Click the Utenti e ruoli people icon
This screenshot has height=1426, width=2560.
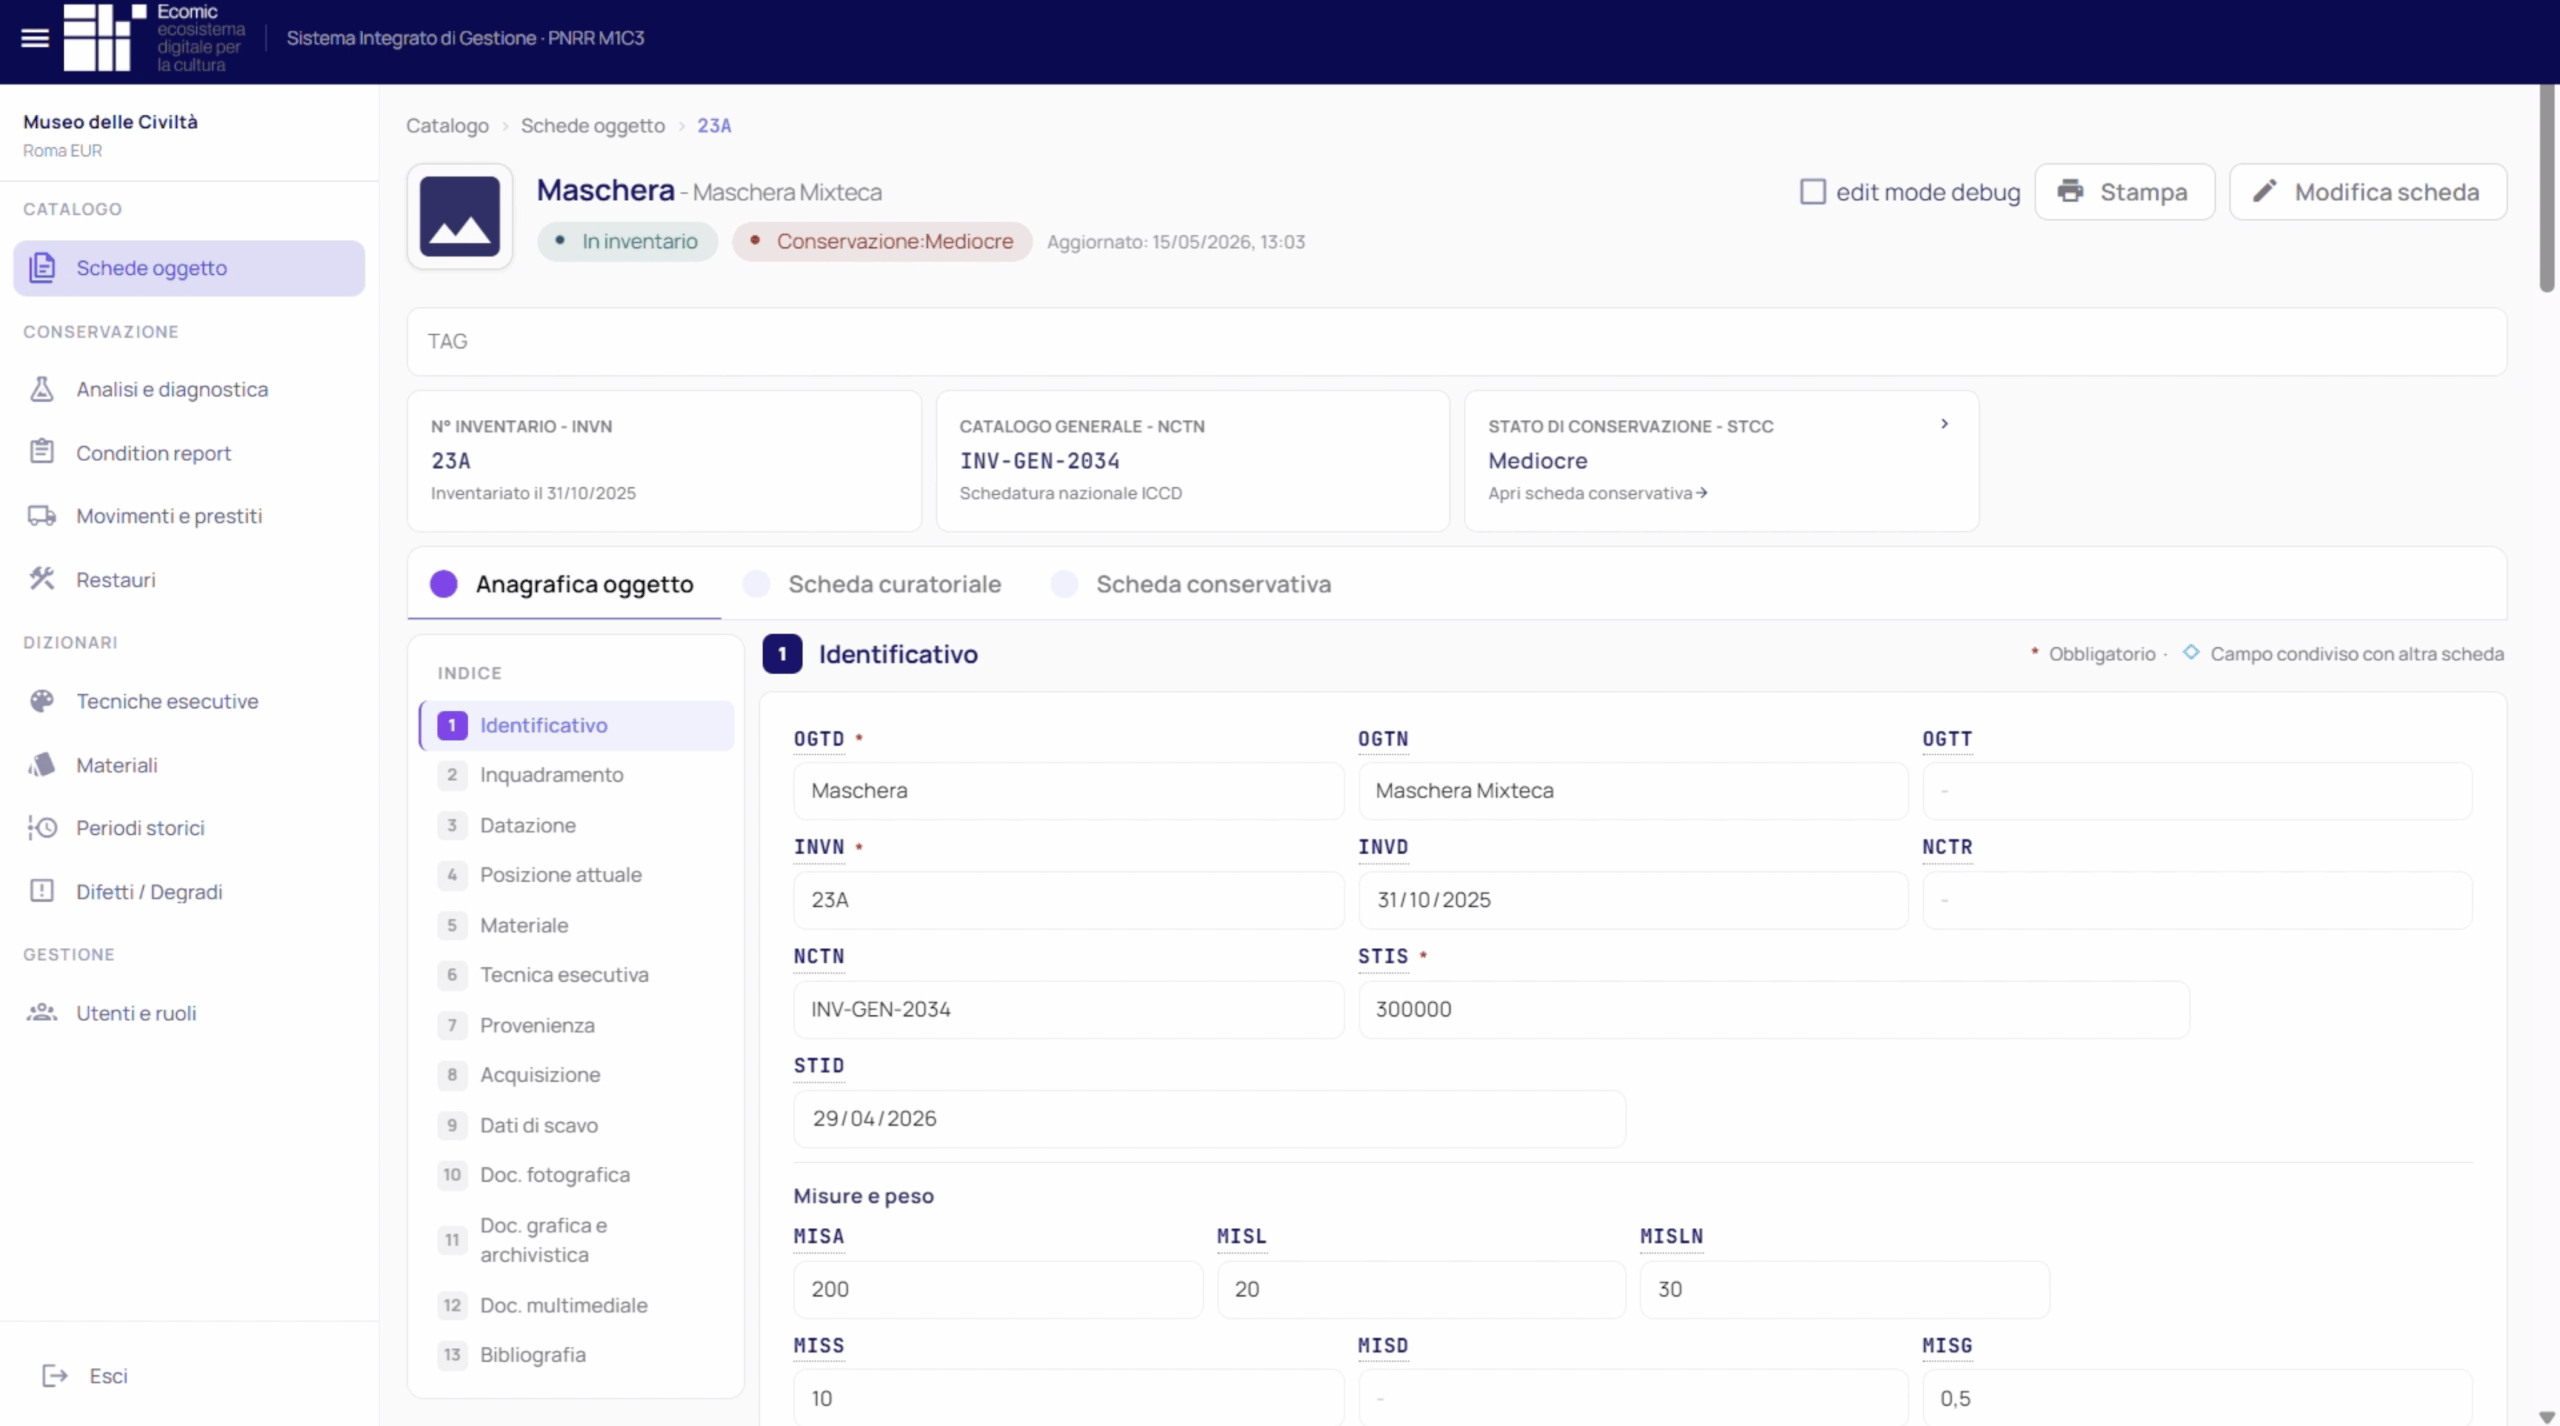point(41,1012)
